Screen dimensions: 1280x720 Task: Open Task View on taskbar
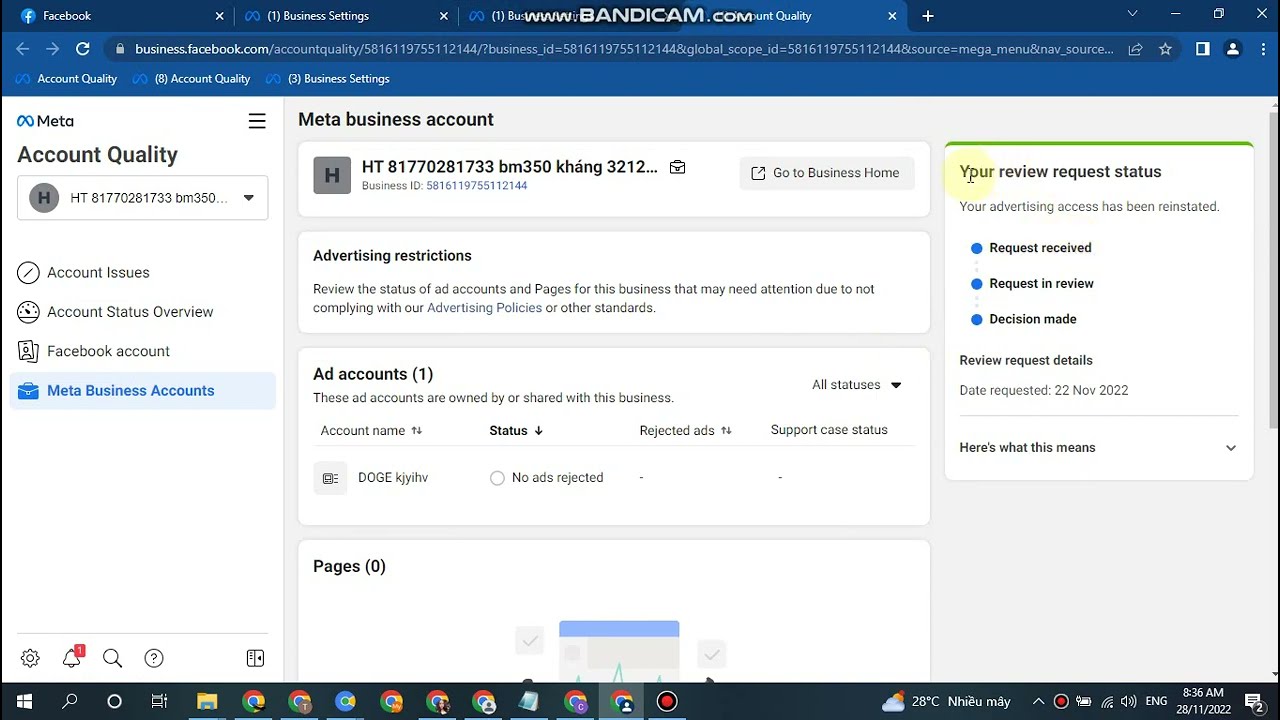159,702
